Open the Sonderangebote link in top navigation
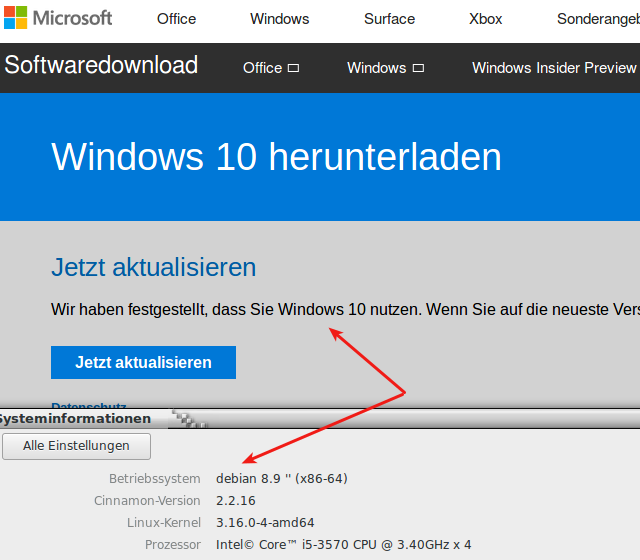This screenshot has width=640, height=560. coord(598,19)
